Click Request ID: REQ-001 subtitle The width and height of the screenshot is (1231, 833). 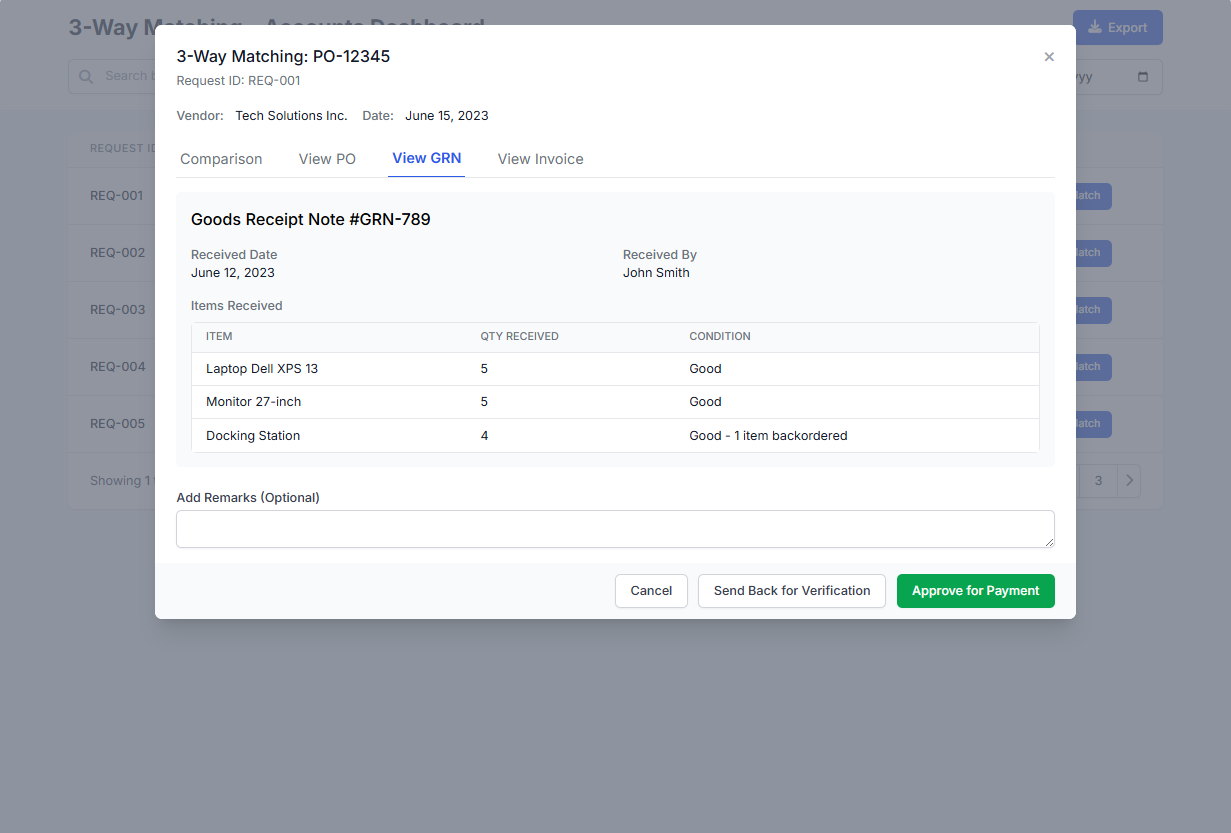[239, 81]
